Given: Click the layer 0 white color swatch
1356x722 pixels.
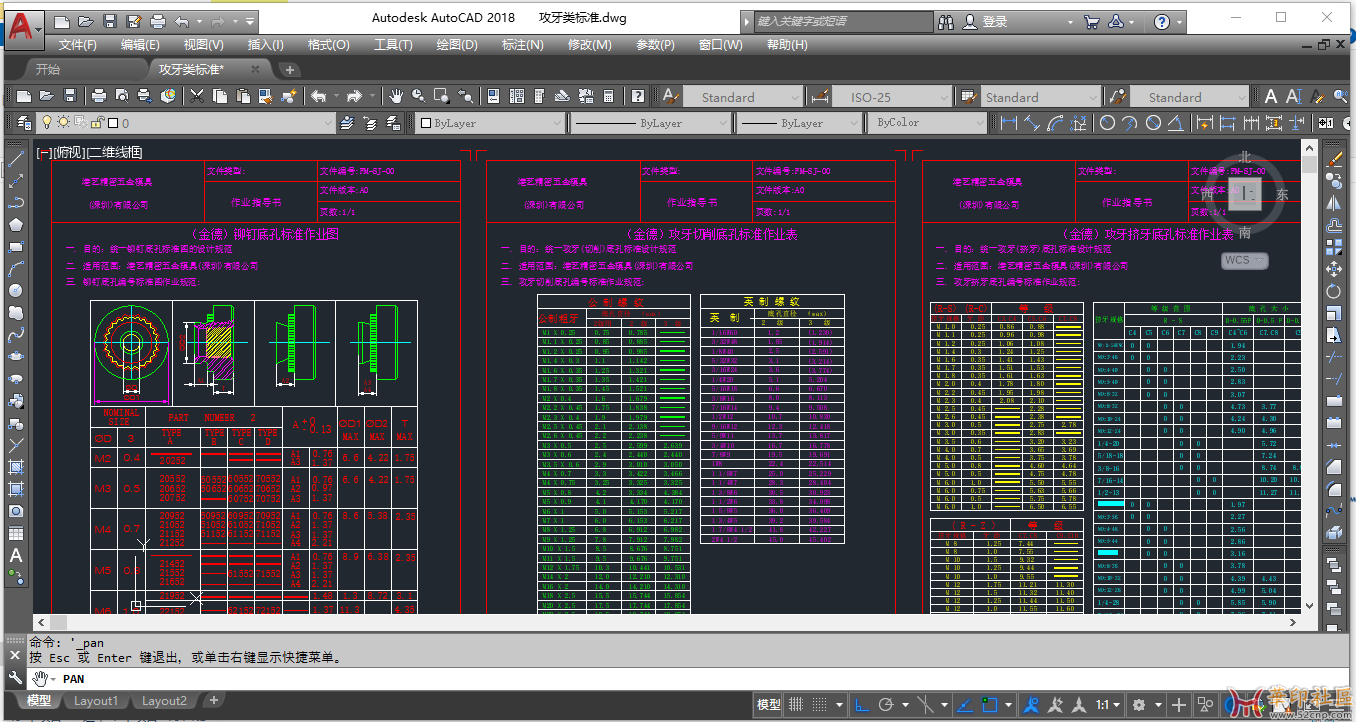Looking at the screenshot, I should coord(113,123).
